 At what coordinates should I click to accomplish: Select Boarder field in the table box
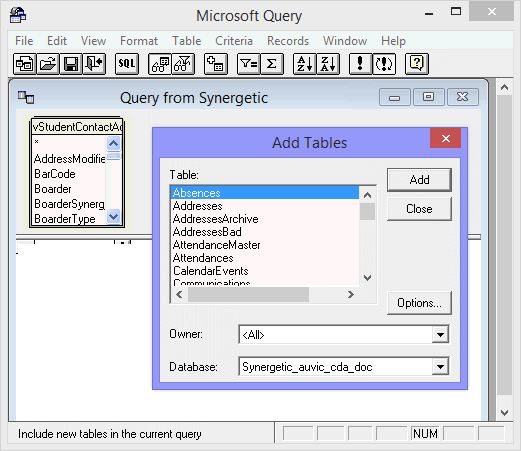tap(69, 189)
